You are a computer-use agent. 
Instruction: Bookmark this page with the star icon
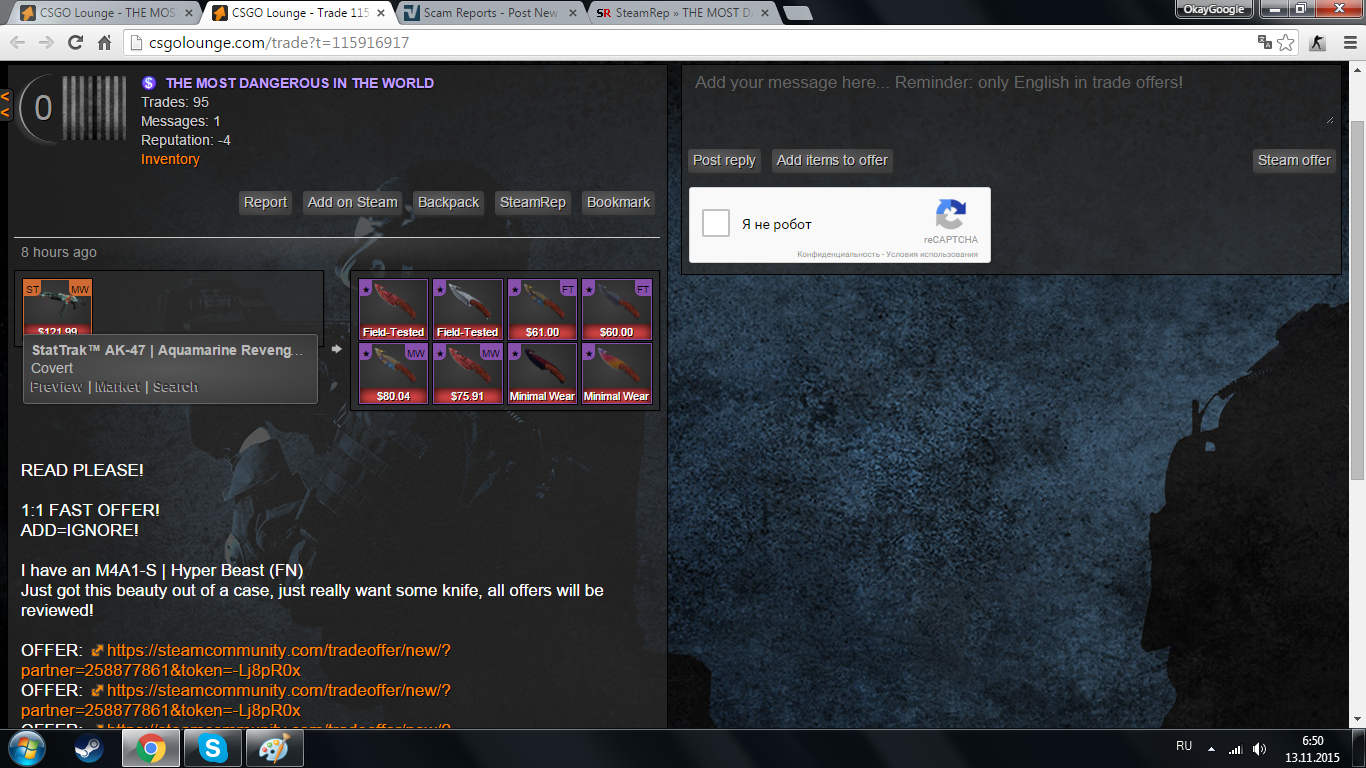(x=1286, y=43)
